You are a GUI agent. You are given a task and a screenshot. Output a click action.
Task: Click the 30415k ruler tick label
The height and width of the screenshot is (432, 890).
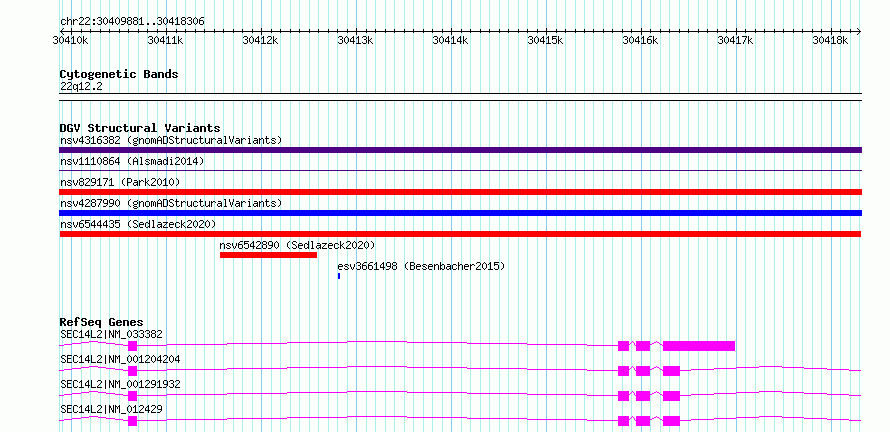point(545,40)
